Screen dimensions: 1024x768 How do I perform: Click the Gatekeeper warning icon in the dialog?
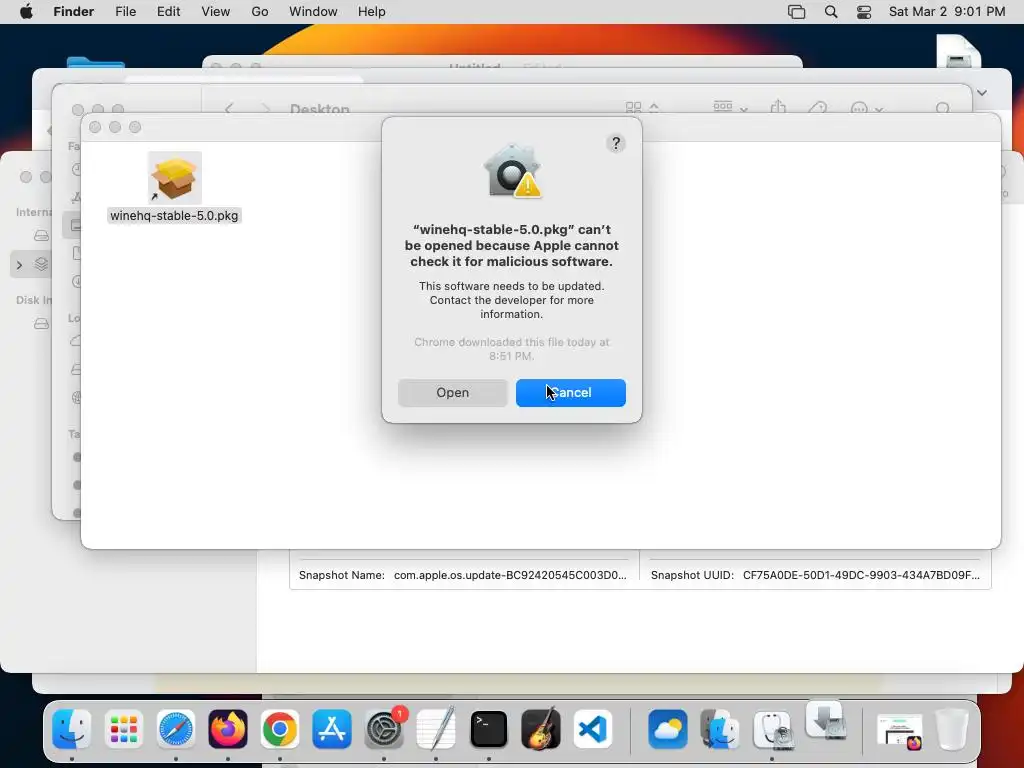512,171
